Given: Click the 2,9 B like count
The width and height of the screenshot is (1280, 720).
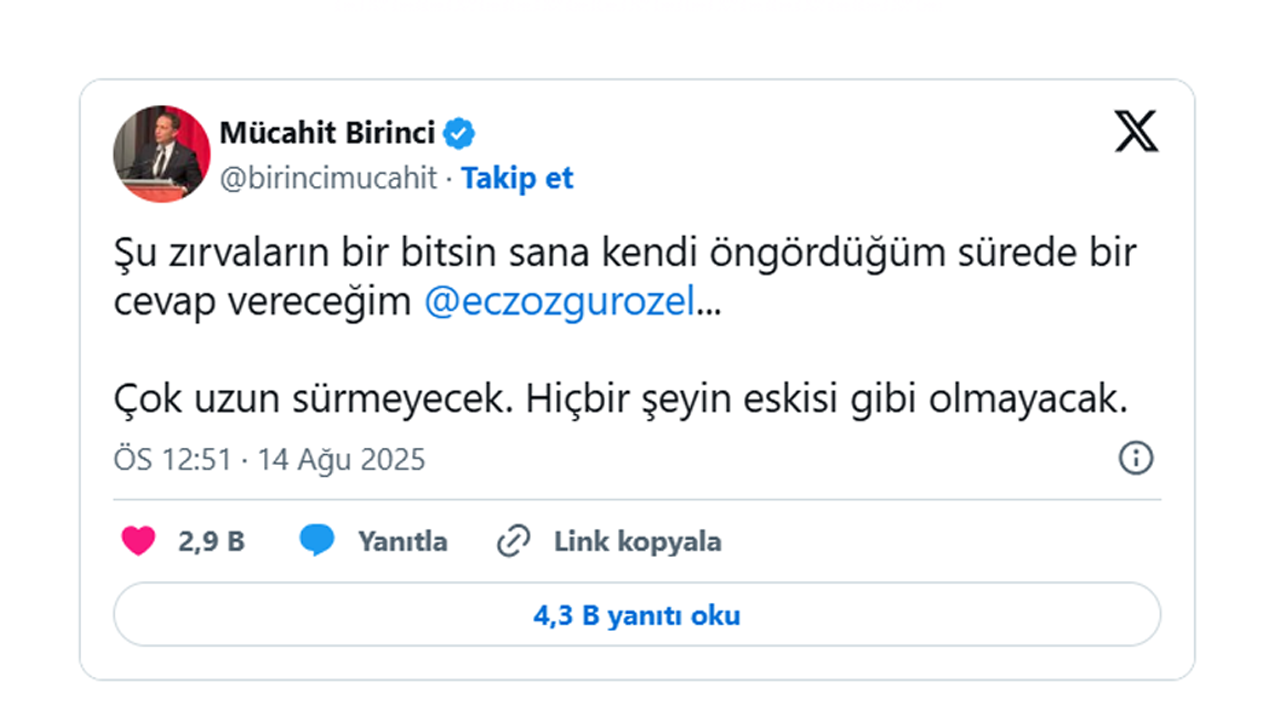Looking at the screenshot, I should [211, 542].
